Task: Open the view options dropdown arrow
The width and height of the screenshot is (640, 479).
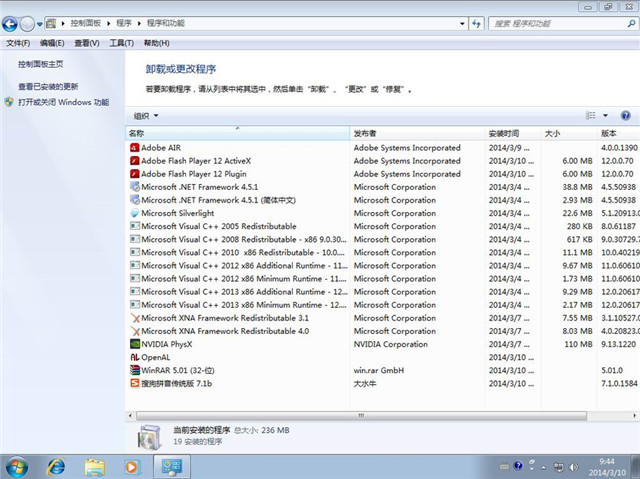Action: click(x=604, y=116)
